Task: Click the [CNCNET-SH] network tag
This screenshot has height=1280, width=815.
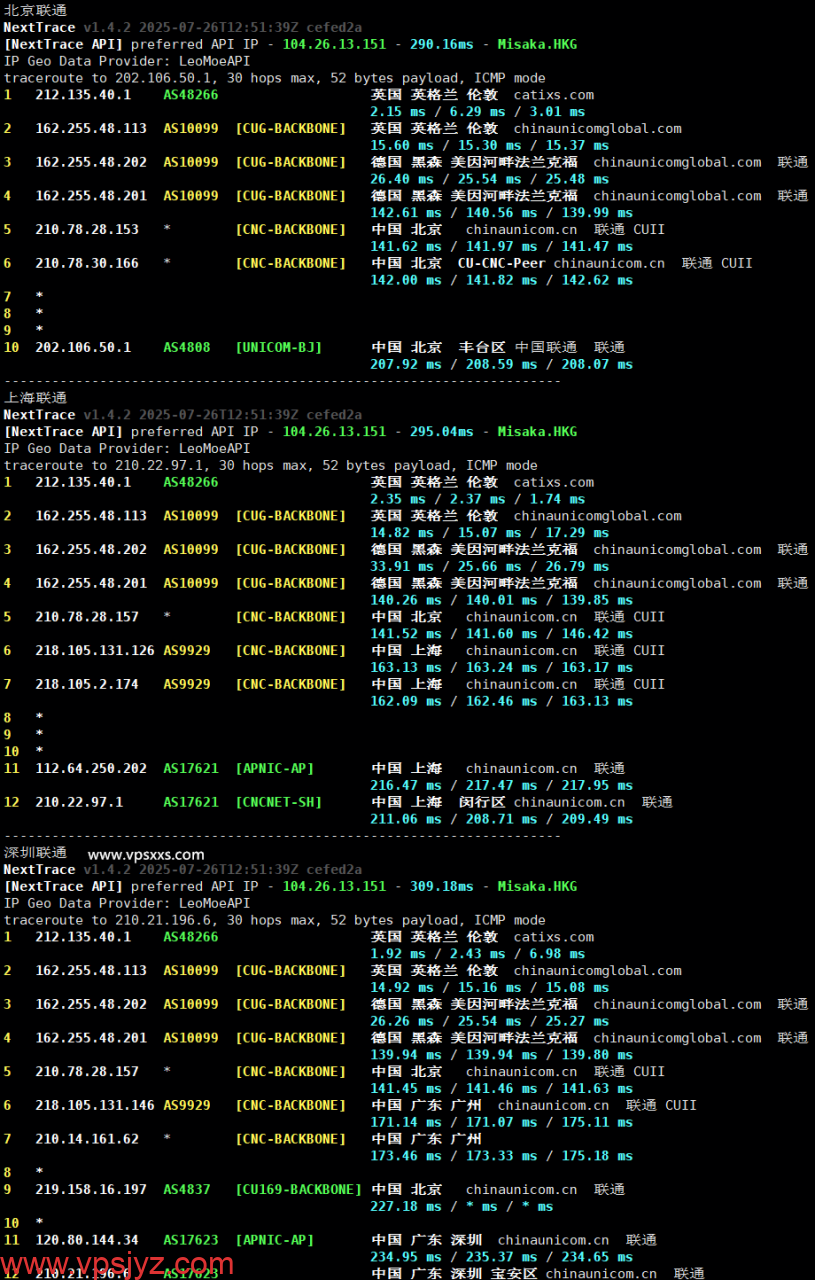Action: (x=279, y=802)
